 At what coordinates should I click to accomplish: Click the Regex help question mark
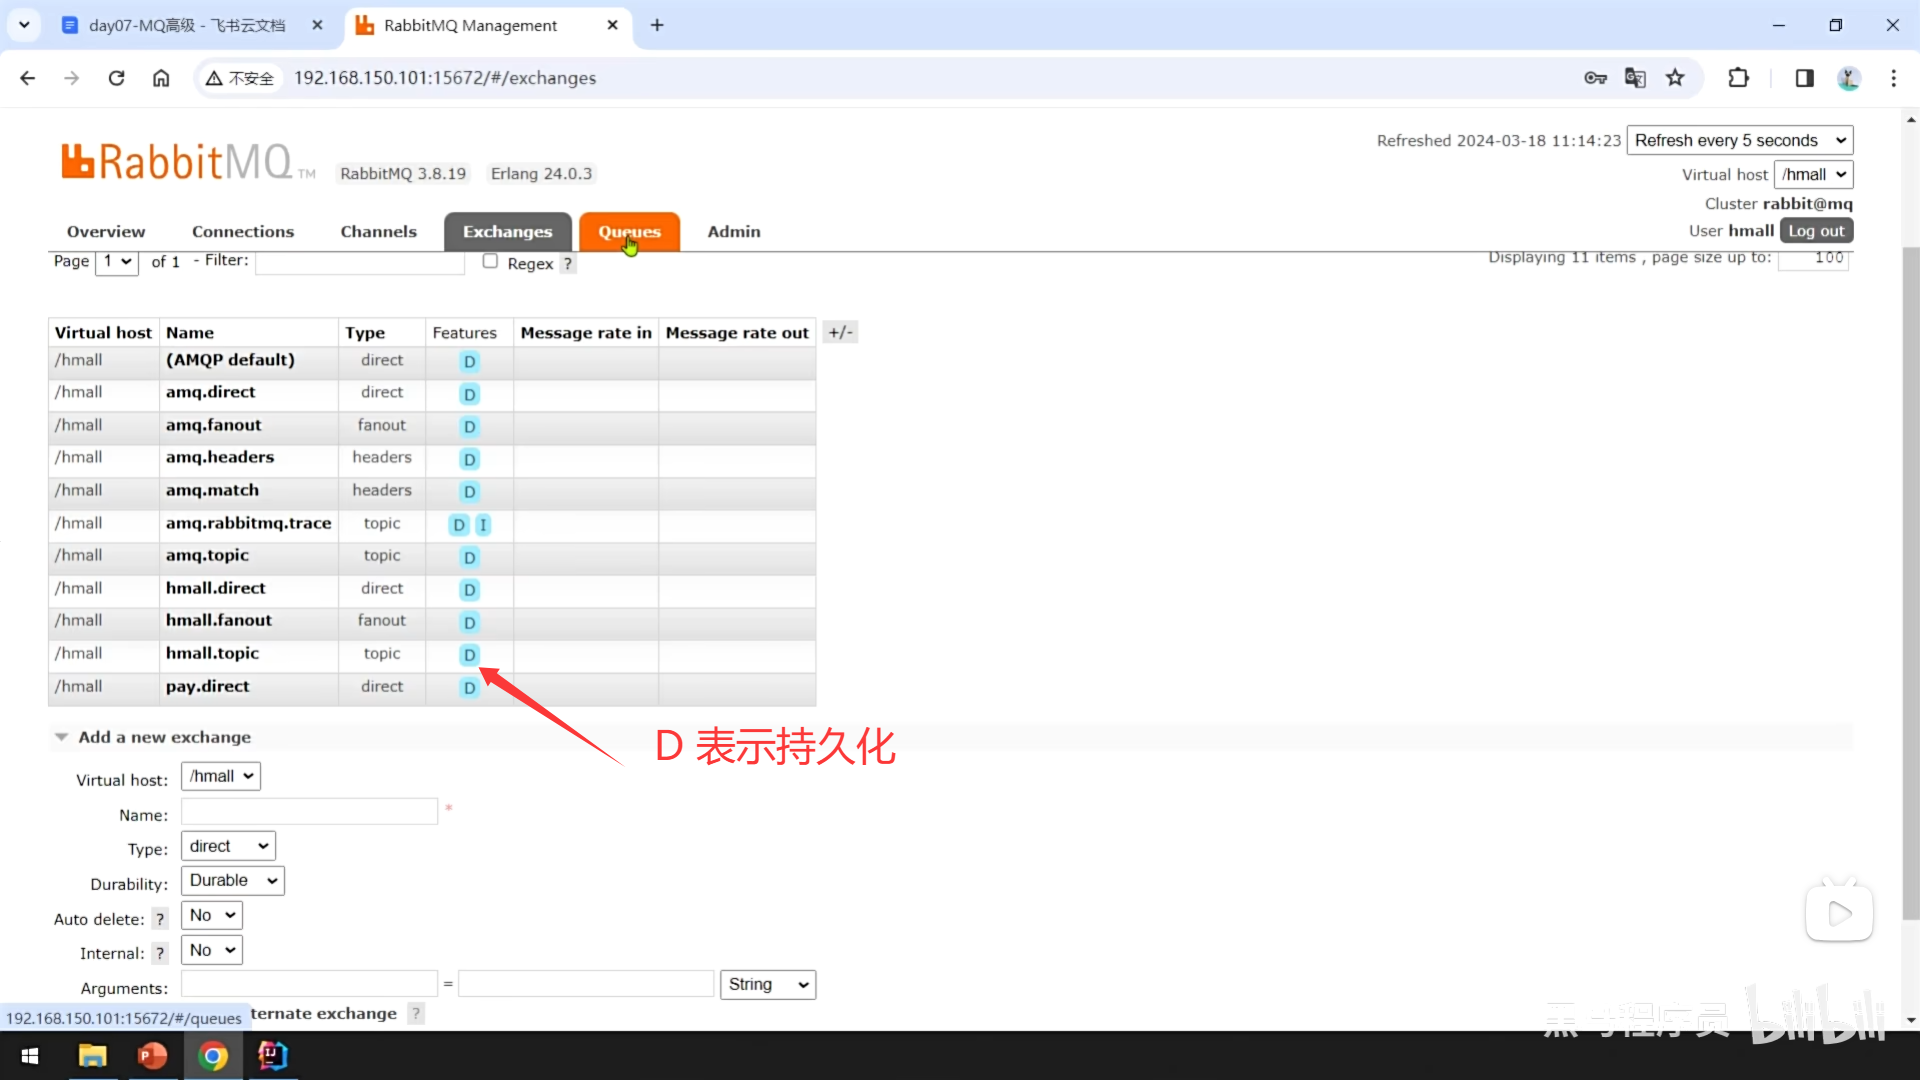(567, 264)
